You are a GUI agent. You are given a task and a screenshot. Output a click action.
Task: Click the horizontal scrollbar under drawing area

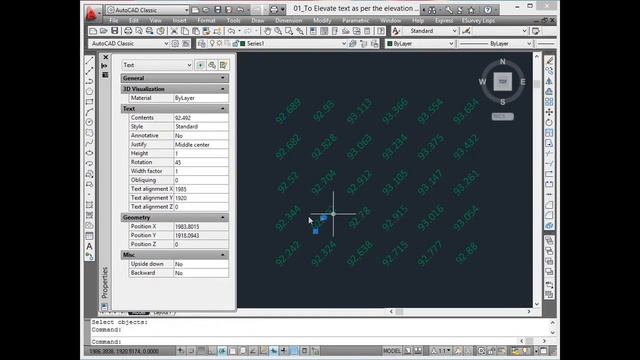pos(460,311)
